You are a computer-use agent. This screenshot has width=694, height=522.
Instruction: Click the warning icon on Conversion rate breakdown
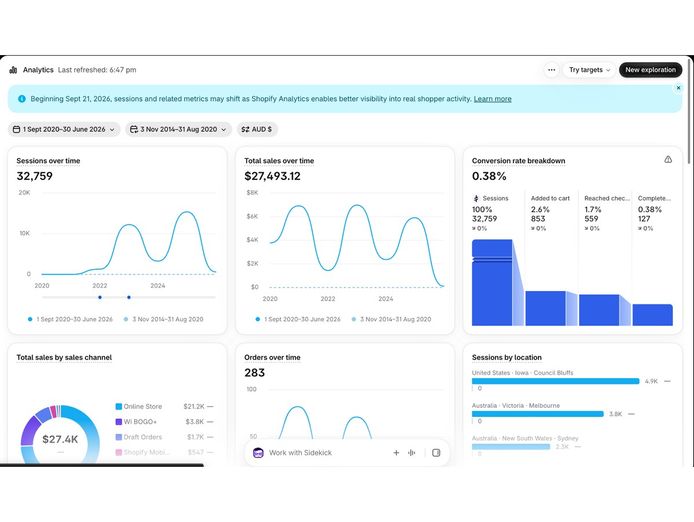coord(668,159)
